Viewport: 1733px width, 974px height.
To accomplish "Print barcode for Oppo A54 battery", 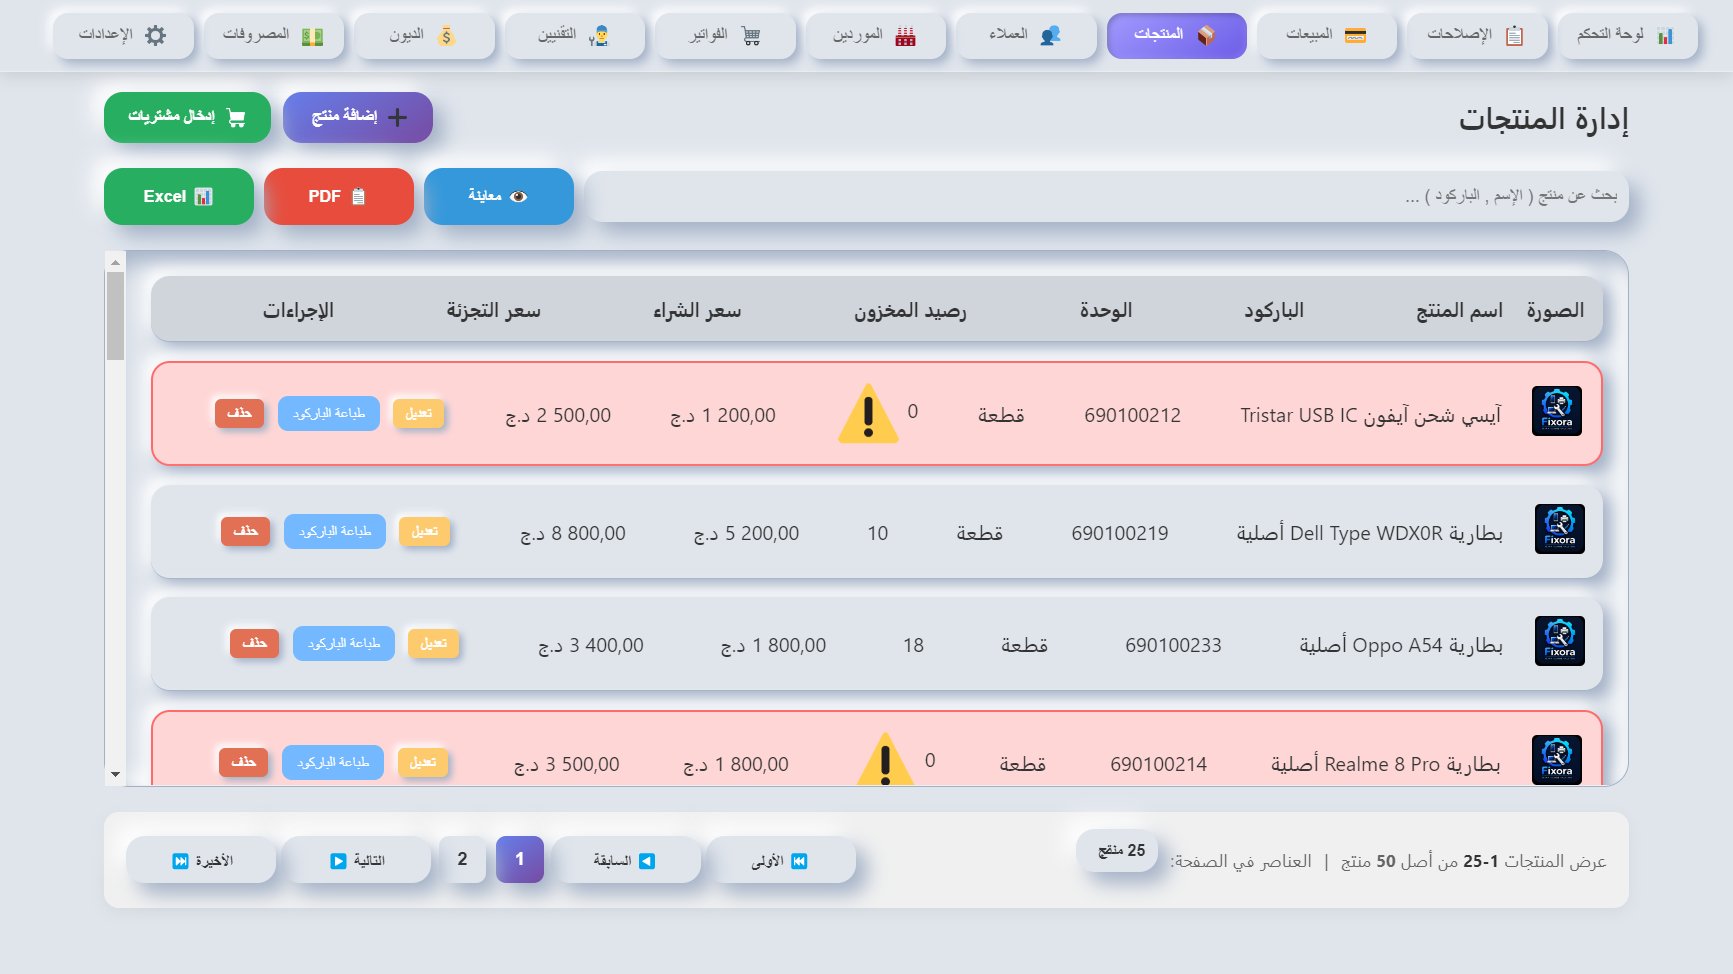I will 344,643.
